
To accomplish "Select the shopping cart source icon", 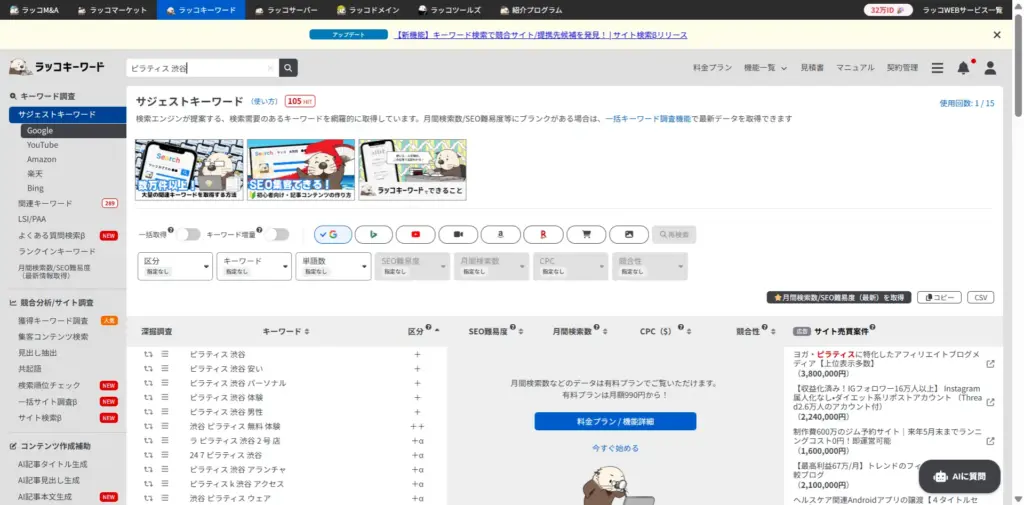I will click(x=586, y=234).
